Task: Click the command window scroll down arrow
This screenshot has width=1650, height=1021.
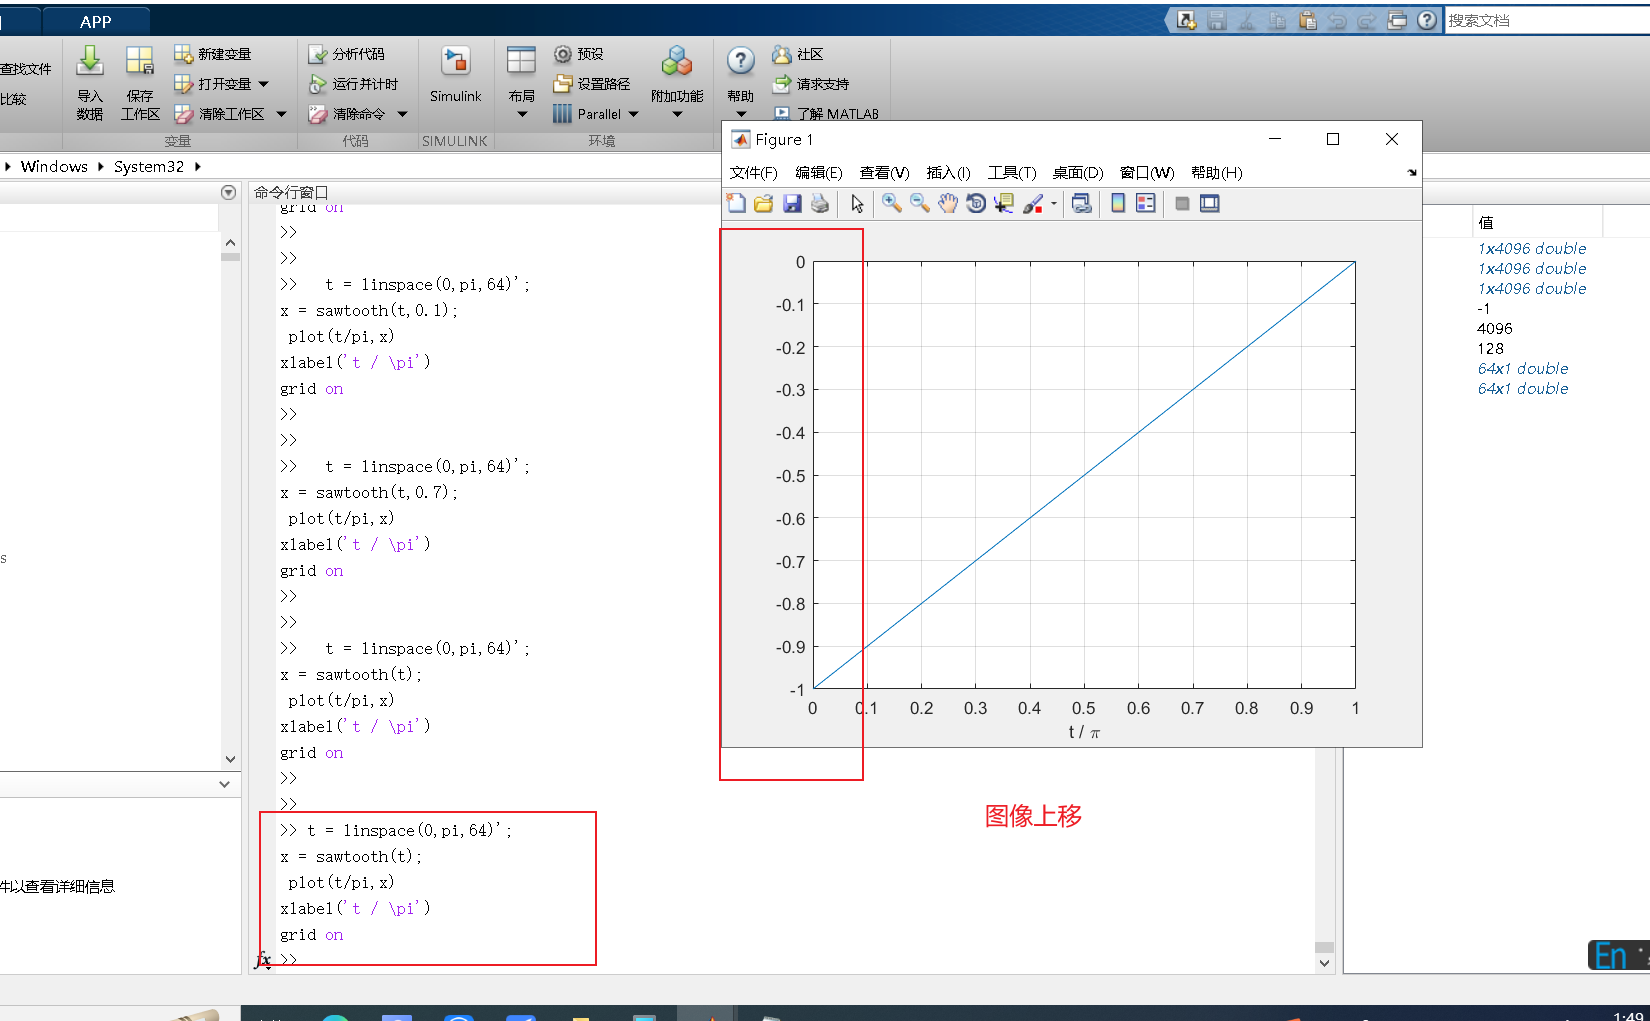Action: coord(1324,963)
